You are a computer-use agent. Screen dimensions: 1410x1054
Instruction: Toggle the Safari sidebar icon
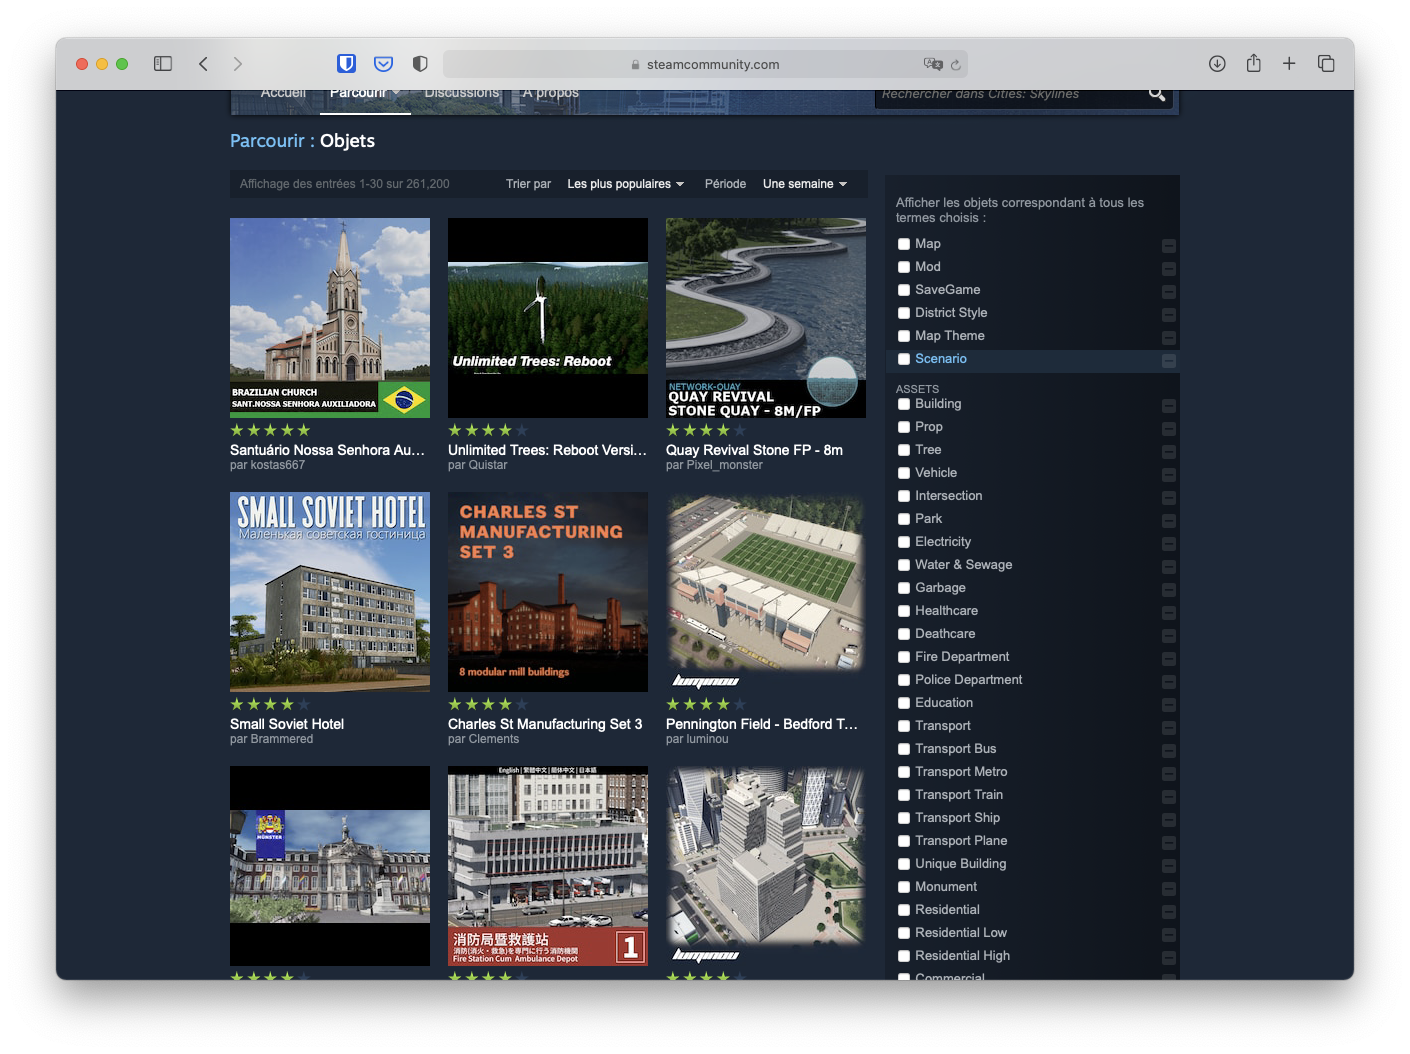click(x=163, y=64)
